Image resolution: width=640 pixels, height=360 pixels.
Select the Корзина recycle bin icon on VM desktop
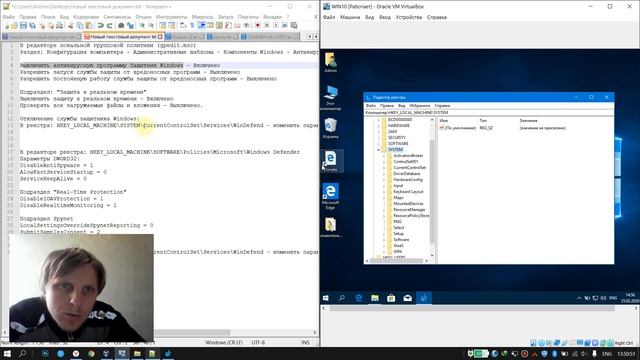331,128
